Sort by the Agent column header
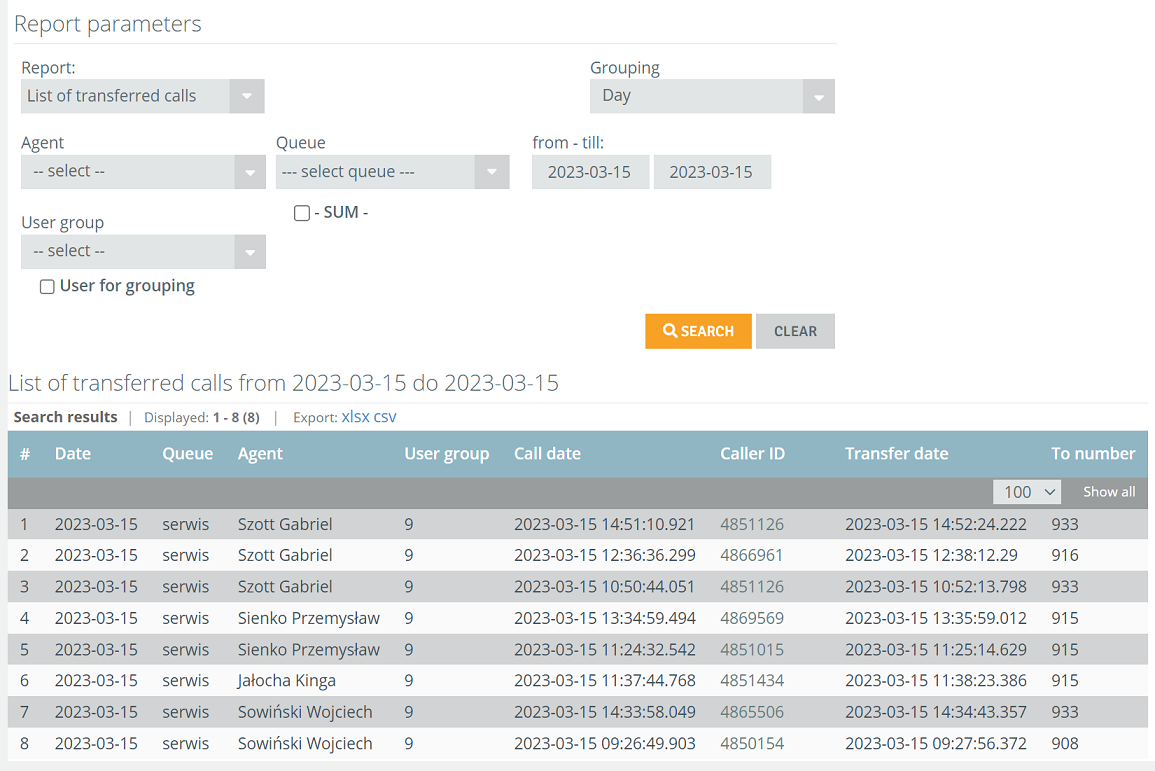This screenshot has height=771, width=1155. [260, 454]
